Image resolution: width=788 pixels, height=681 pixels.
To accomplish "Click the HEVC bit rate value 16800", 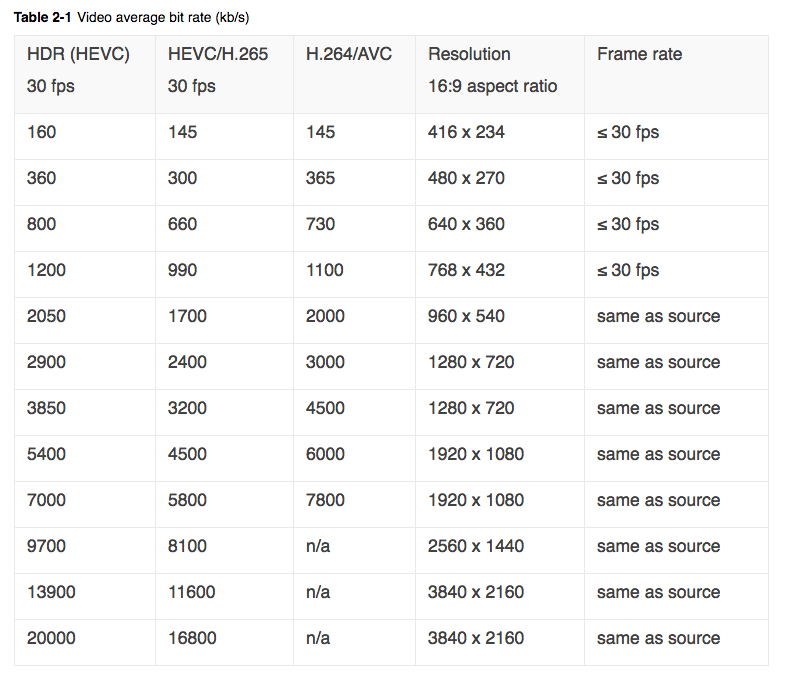I will click(192, 638).
